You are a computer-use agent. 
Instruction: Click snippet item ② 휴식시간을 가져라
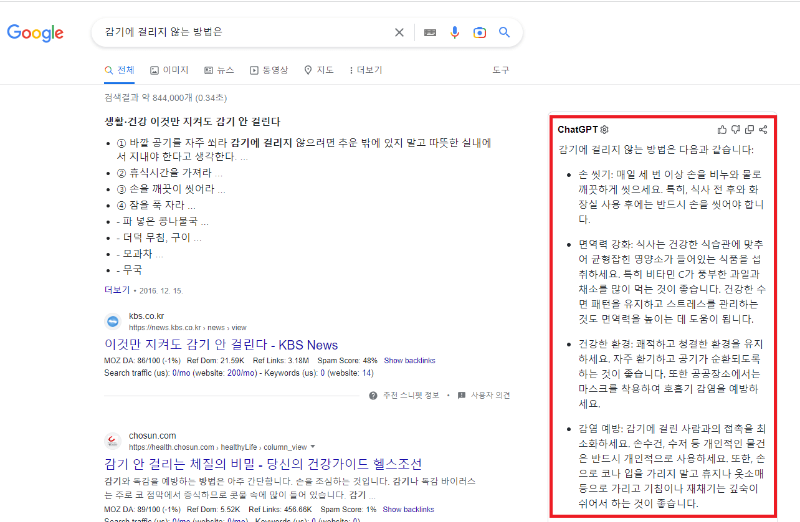pos(169,172)
